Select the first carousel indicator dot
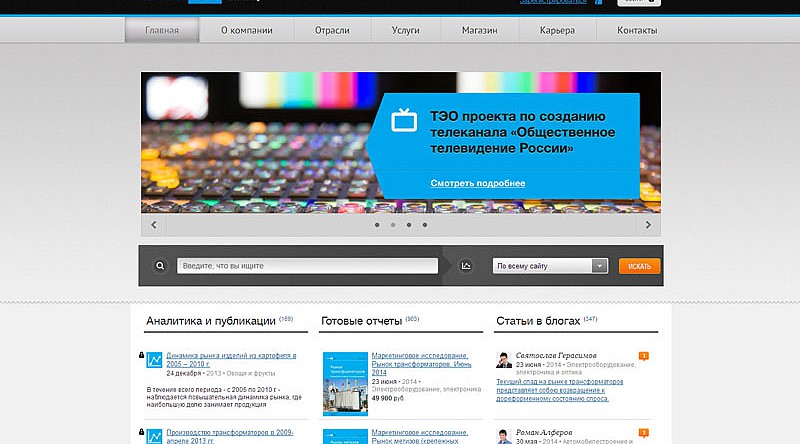The width and height of the screenshot is (800, 444). (377, 225)
